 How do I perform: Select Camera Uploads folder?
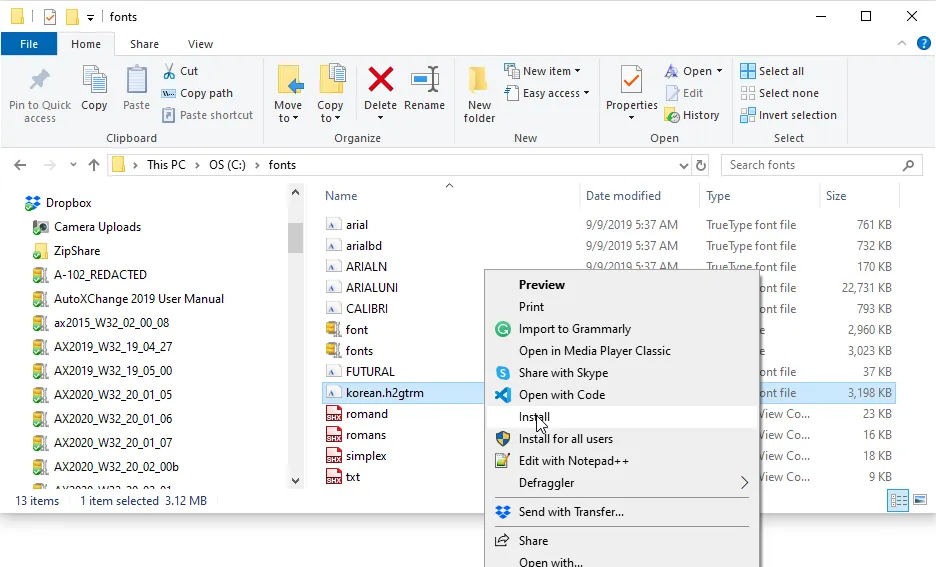coord(87,227)
